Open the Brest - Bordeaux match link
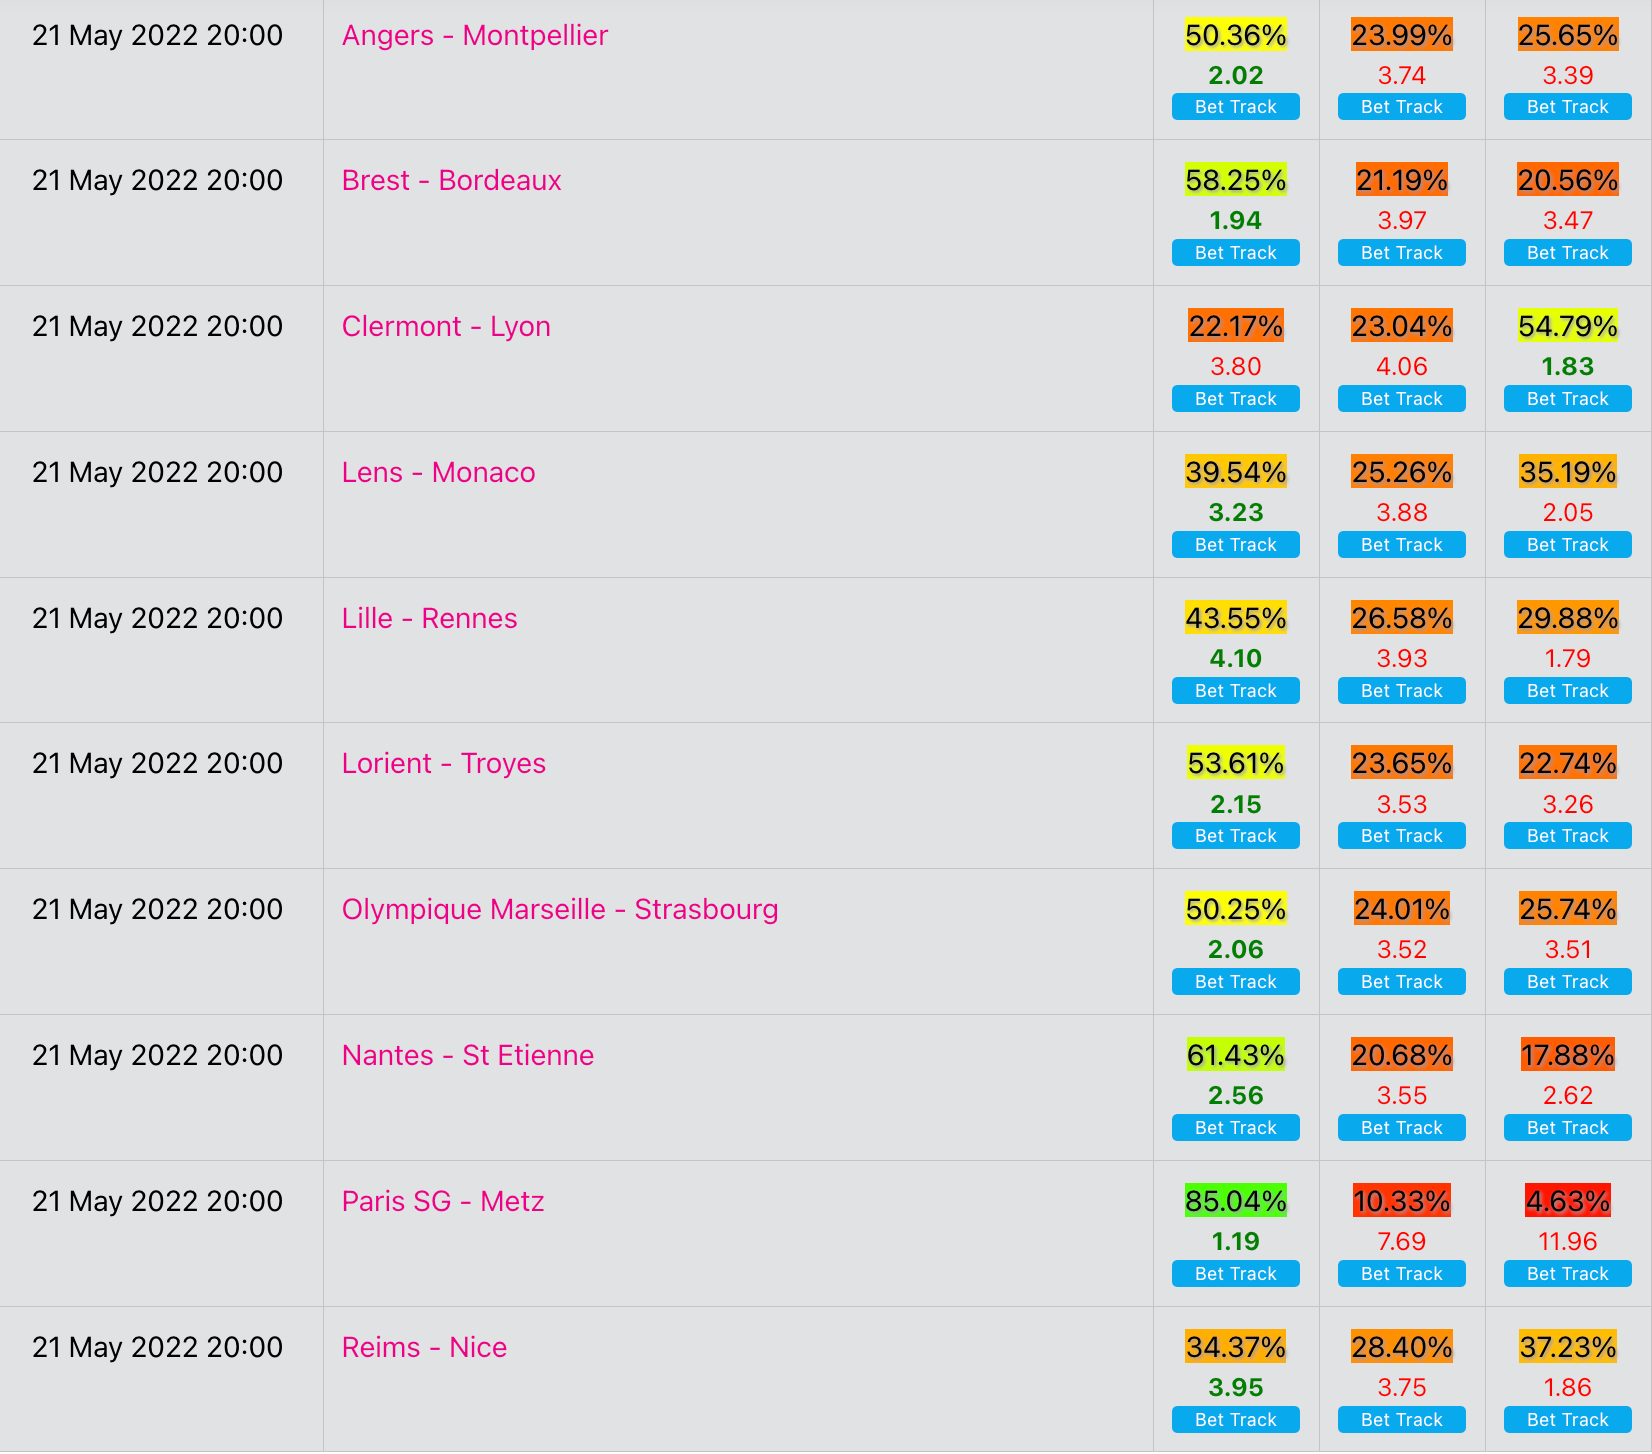Viewport: 1652px width, 1454px height. 451,180
